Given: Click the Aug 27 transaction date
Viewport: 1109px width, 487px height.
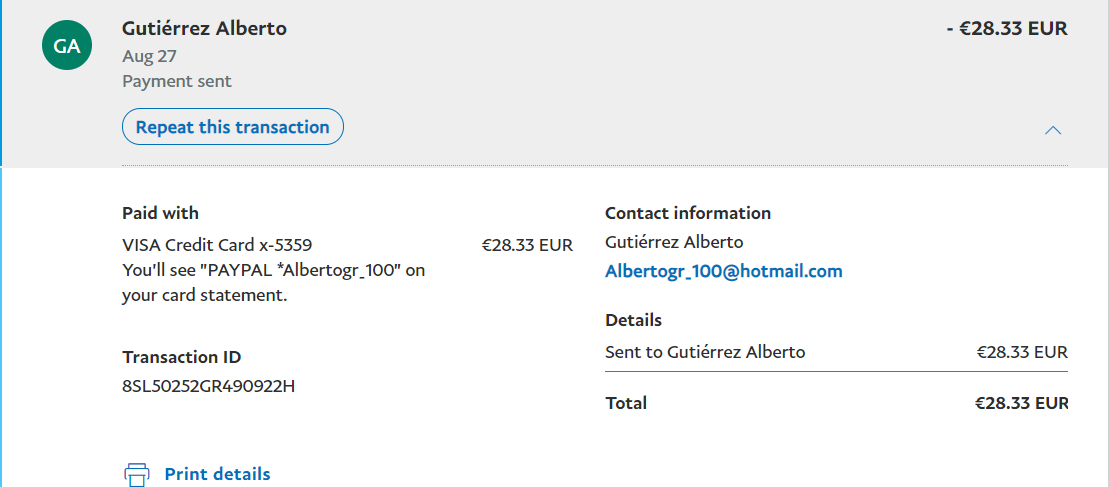Looking at the screenshot, I should coord(149,56).
